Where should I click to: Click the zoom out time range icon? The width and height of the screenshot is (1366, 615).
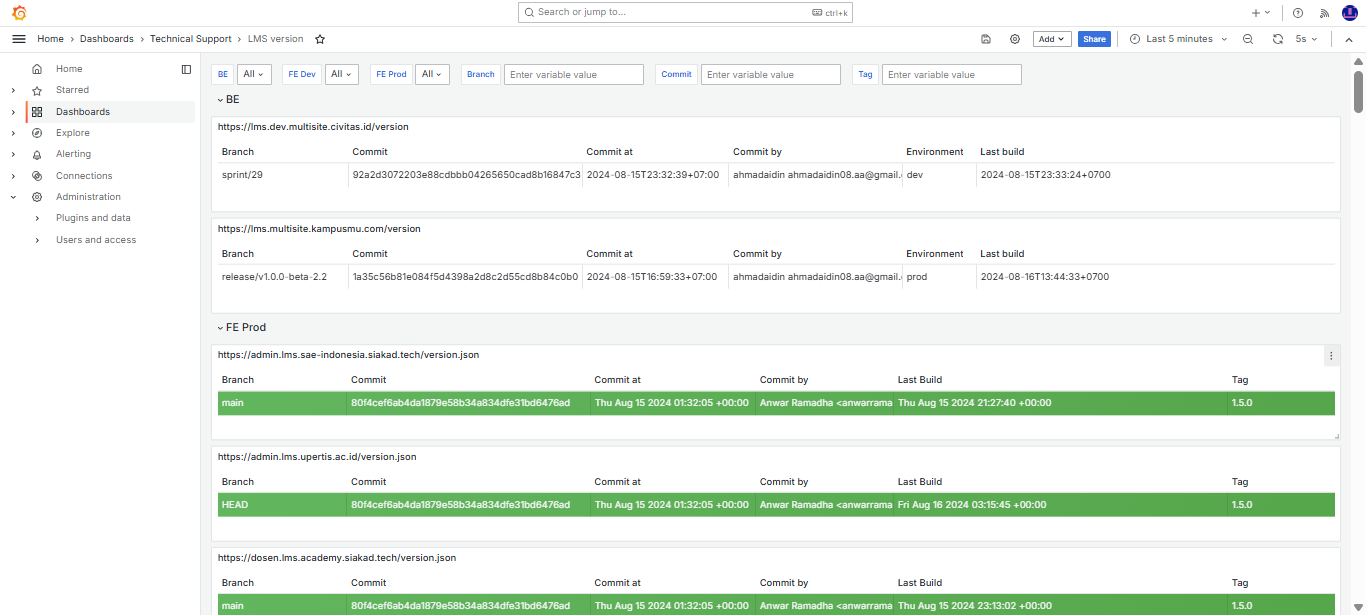[1248, 39]
